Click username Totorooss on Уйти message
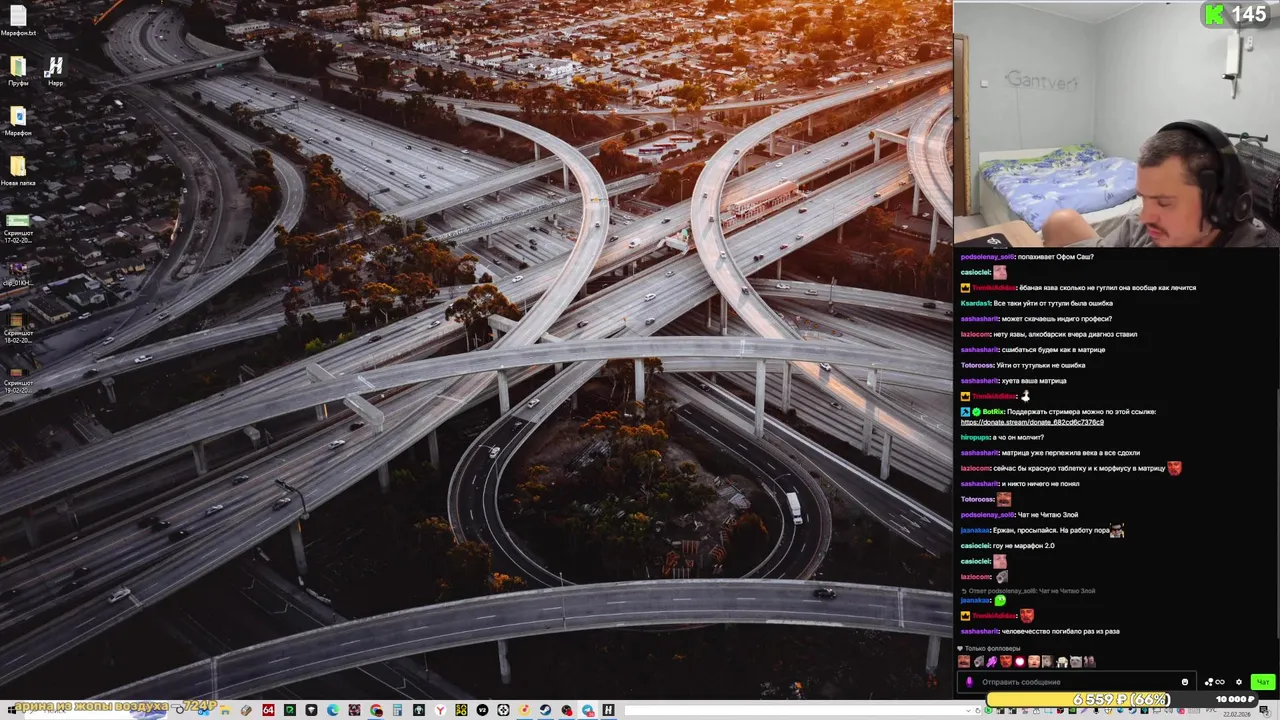 (977, 365)
